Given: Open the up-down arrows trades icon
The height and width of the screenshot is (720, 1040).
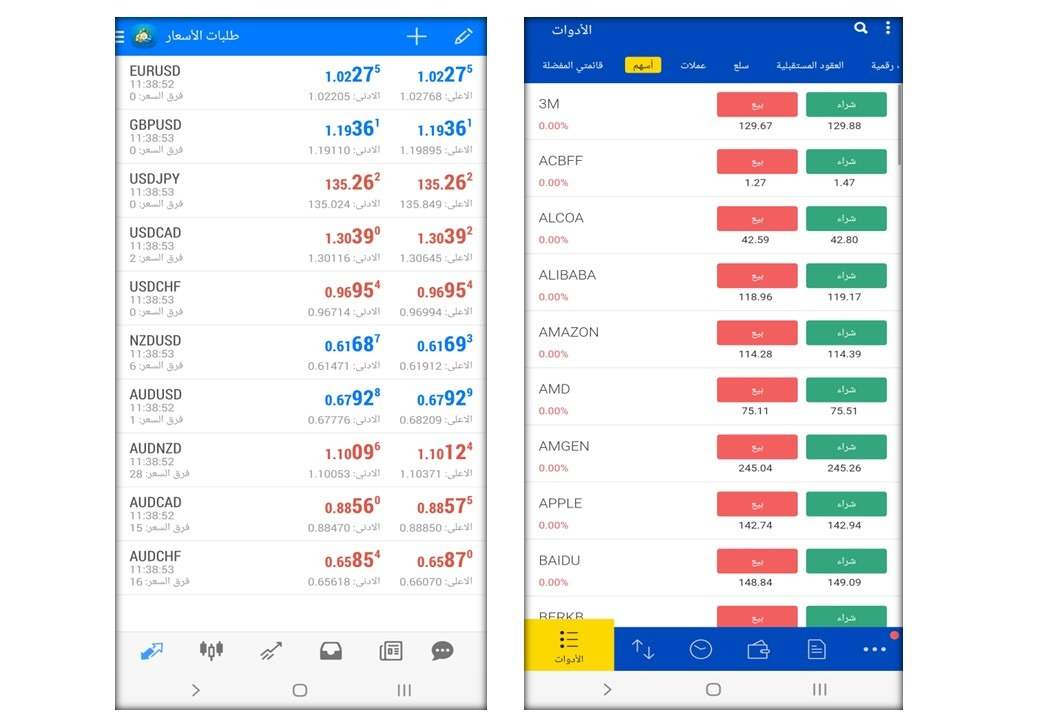Looking at the screenshot, I should tap(643, 649).
